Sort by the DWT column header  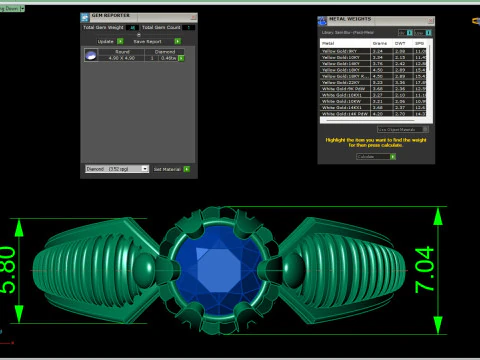tap(403, 43)
